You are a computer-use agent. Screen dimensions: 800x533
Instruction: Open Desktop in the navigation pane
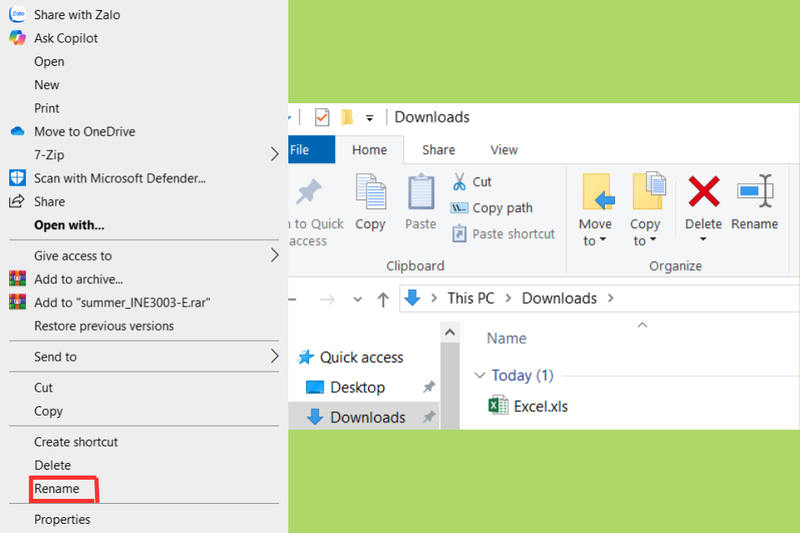358,387
